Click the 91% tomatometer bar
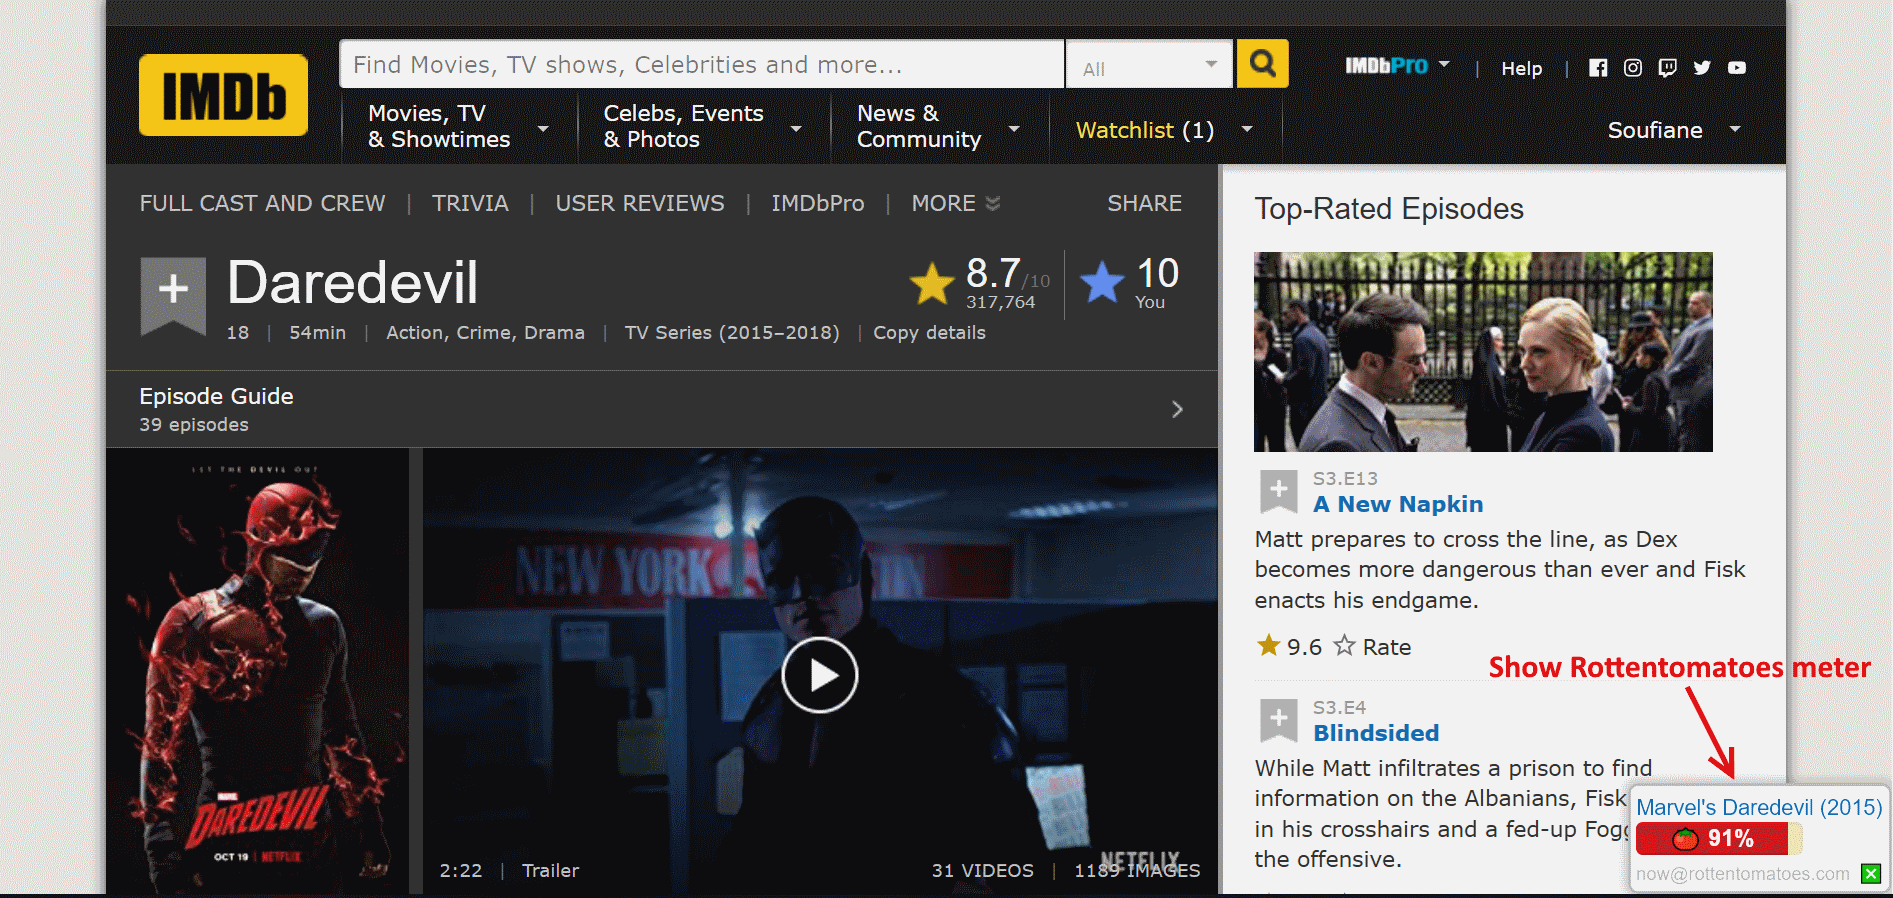 pos(1718,838)
